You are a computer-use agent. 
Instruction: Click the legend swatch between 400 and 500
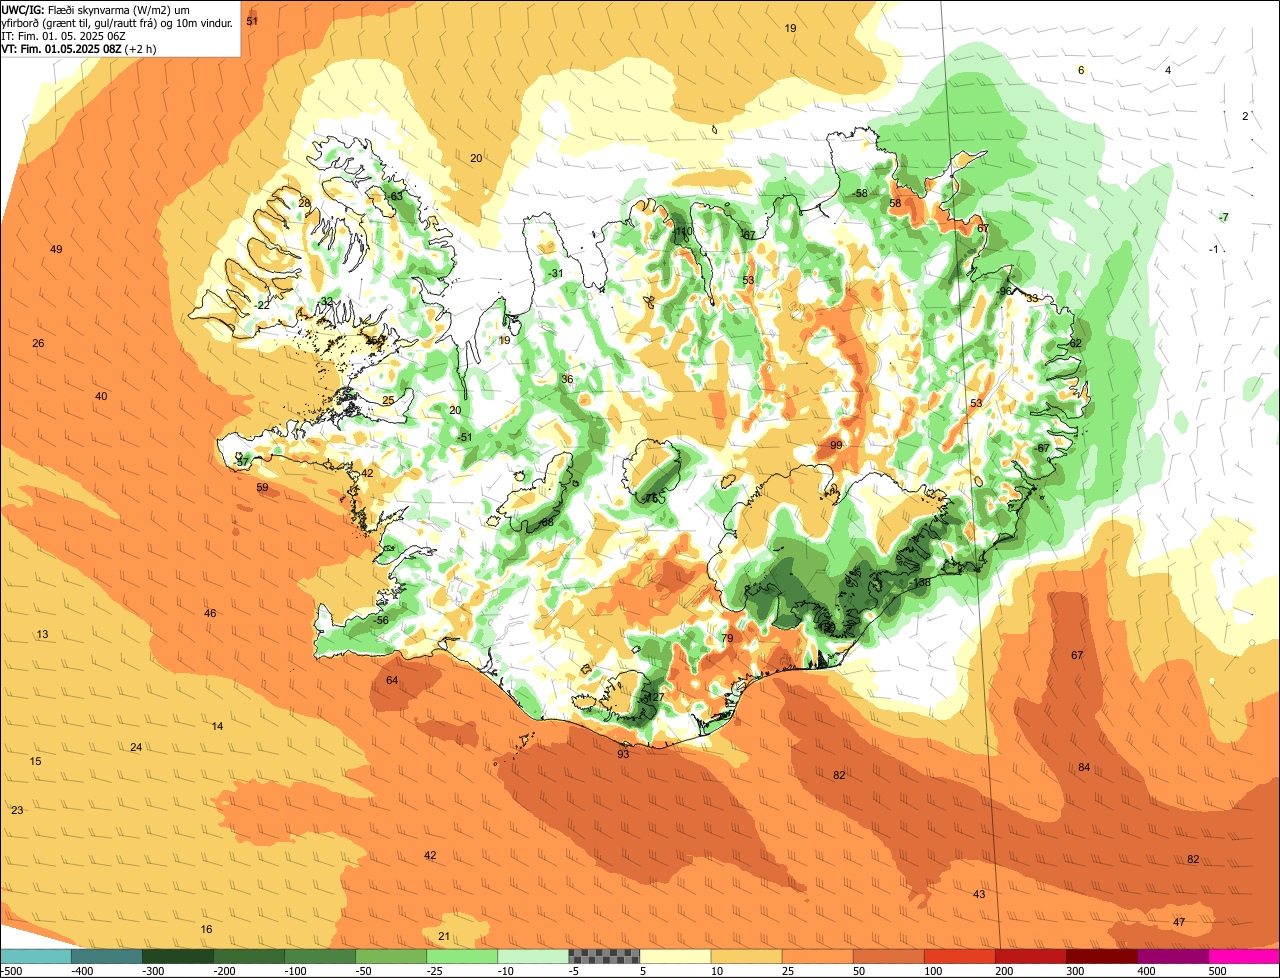pos(1172,956)
